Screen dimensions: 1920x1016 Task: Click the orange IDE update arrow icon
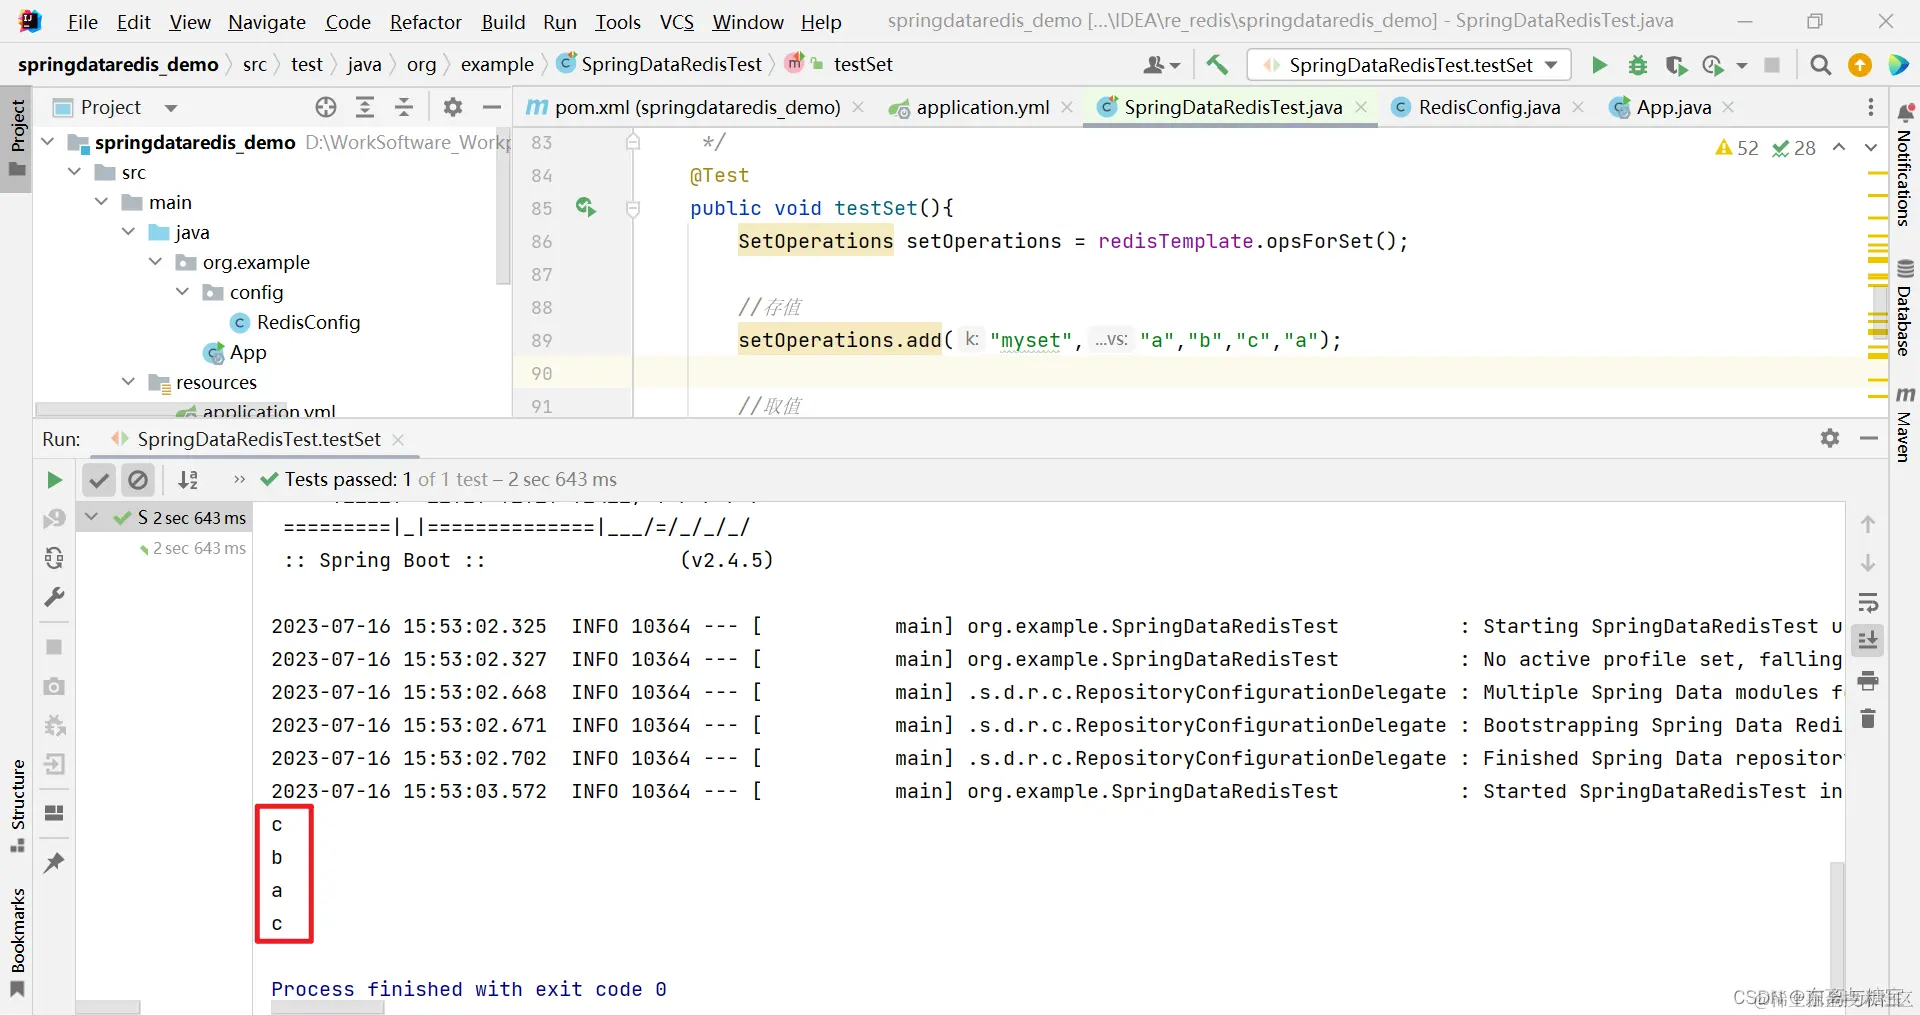click(x=1860, y=65)
